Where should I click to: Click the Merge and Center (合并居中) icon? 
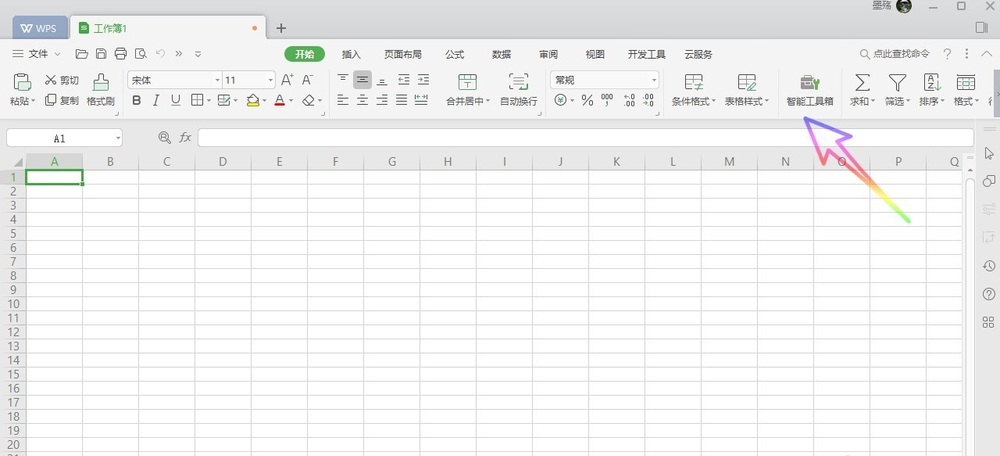point(467,82)
